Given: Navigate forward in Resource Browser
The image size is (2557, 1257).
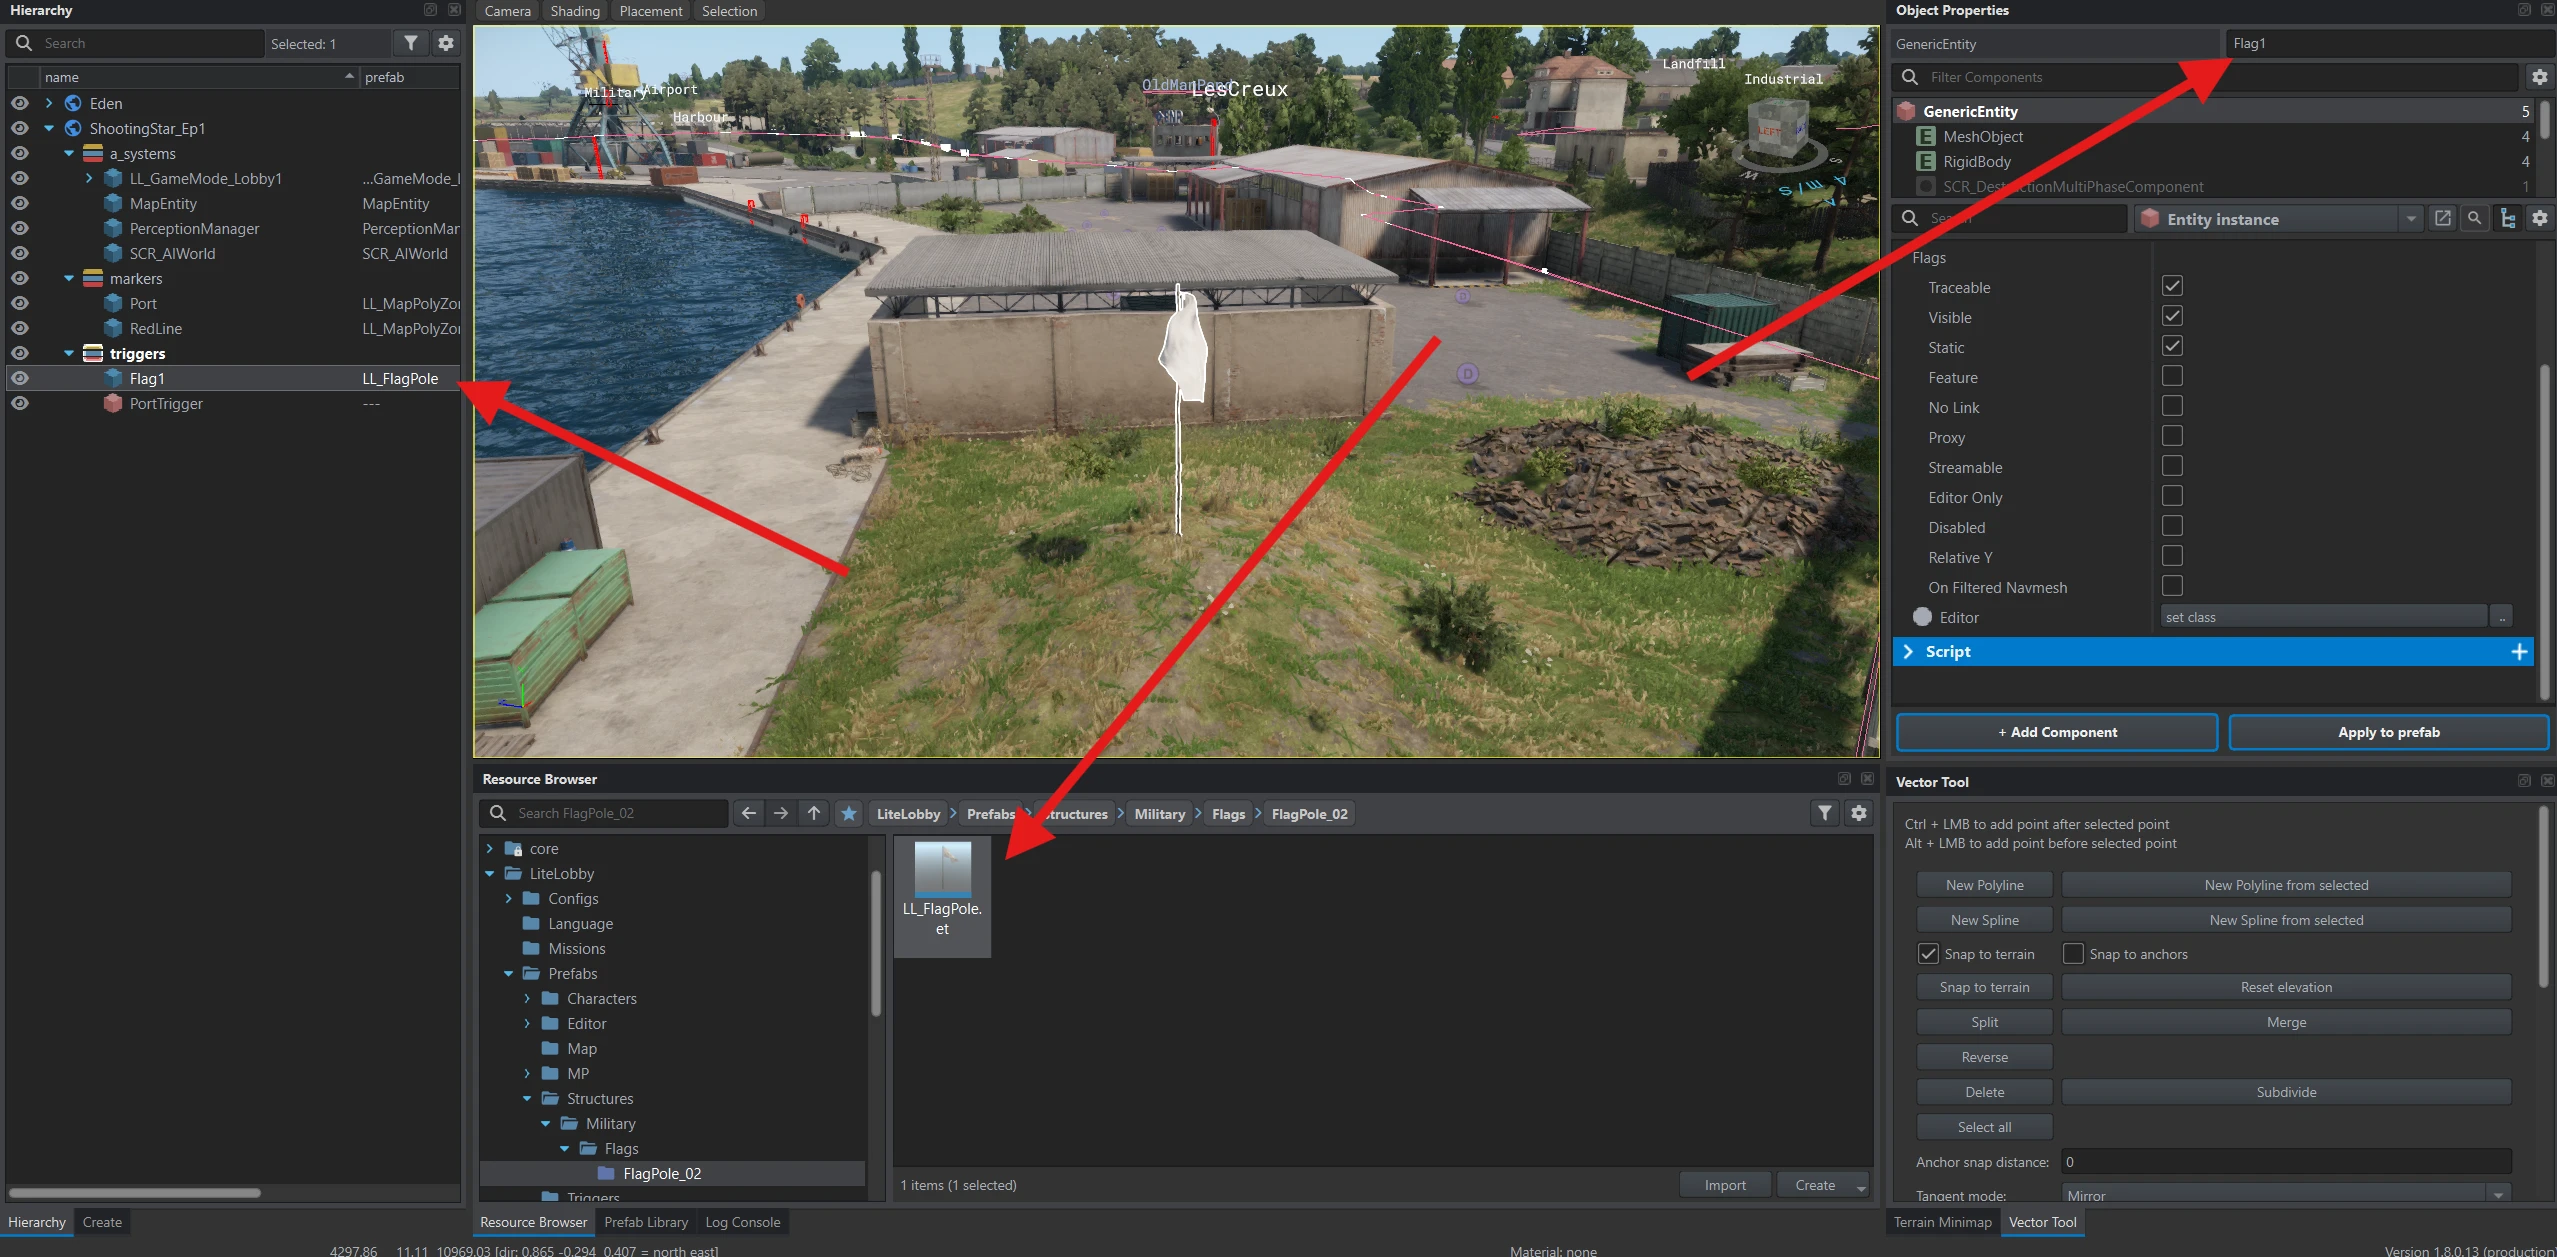Looking at the screenshot, I should (781, 814).
